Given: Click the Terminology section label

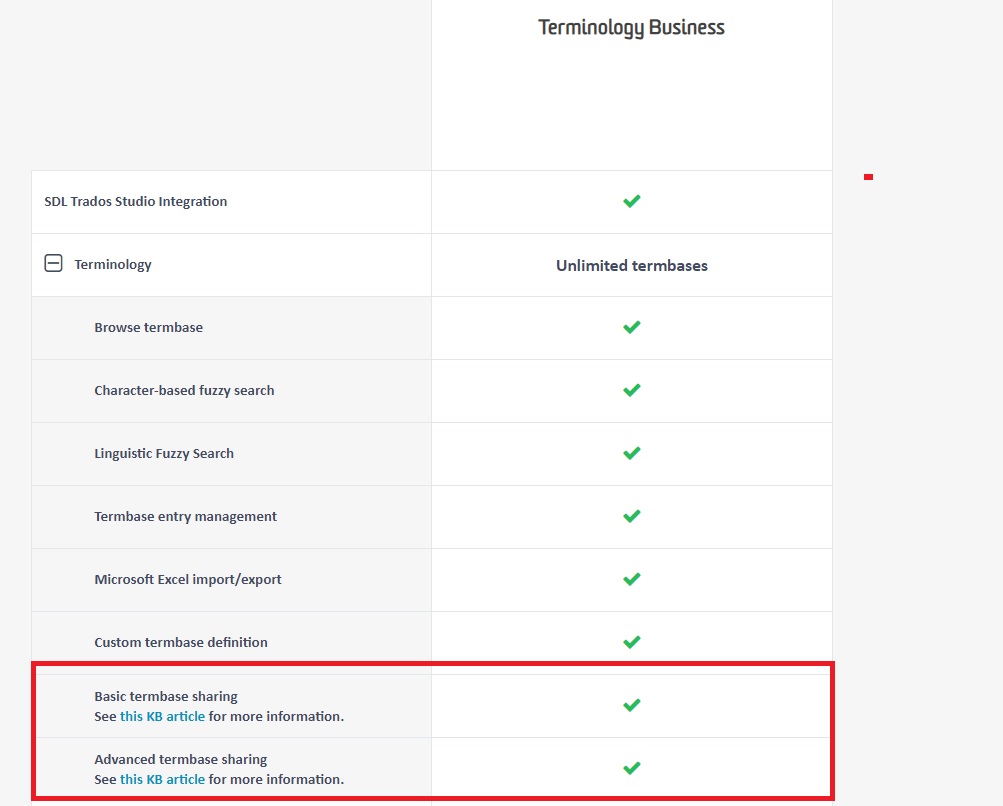Looking at the screenshot, I should pyautogui.click(x=113, y=264).
